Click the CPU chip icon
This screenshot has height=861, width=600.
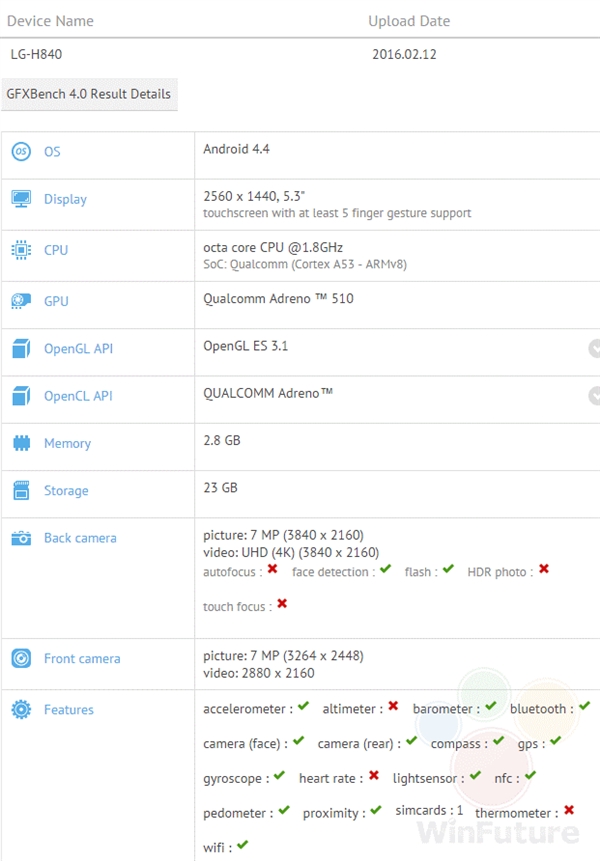click(x=21, y=250)
